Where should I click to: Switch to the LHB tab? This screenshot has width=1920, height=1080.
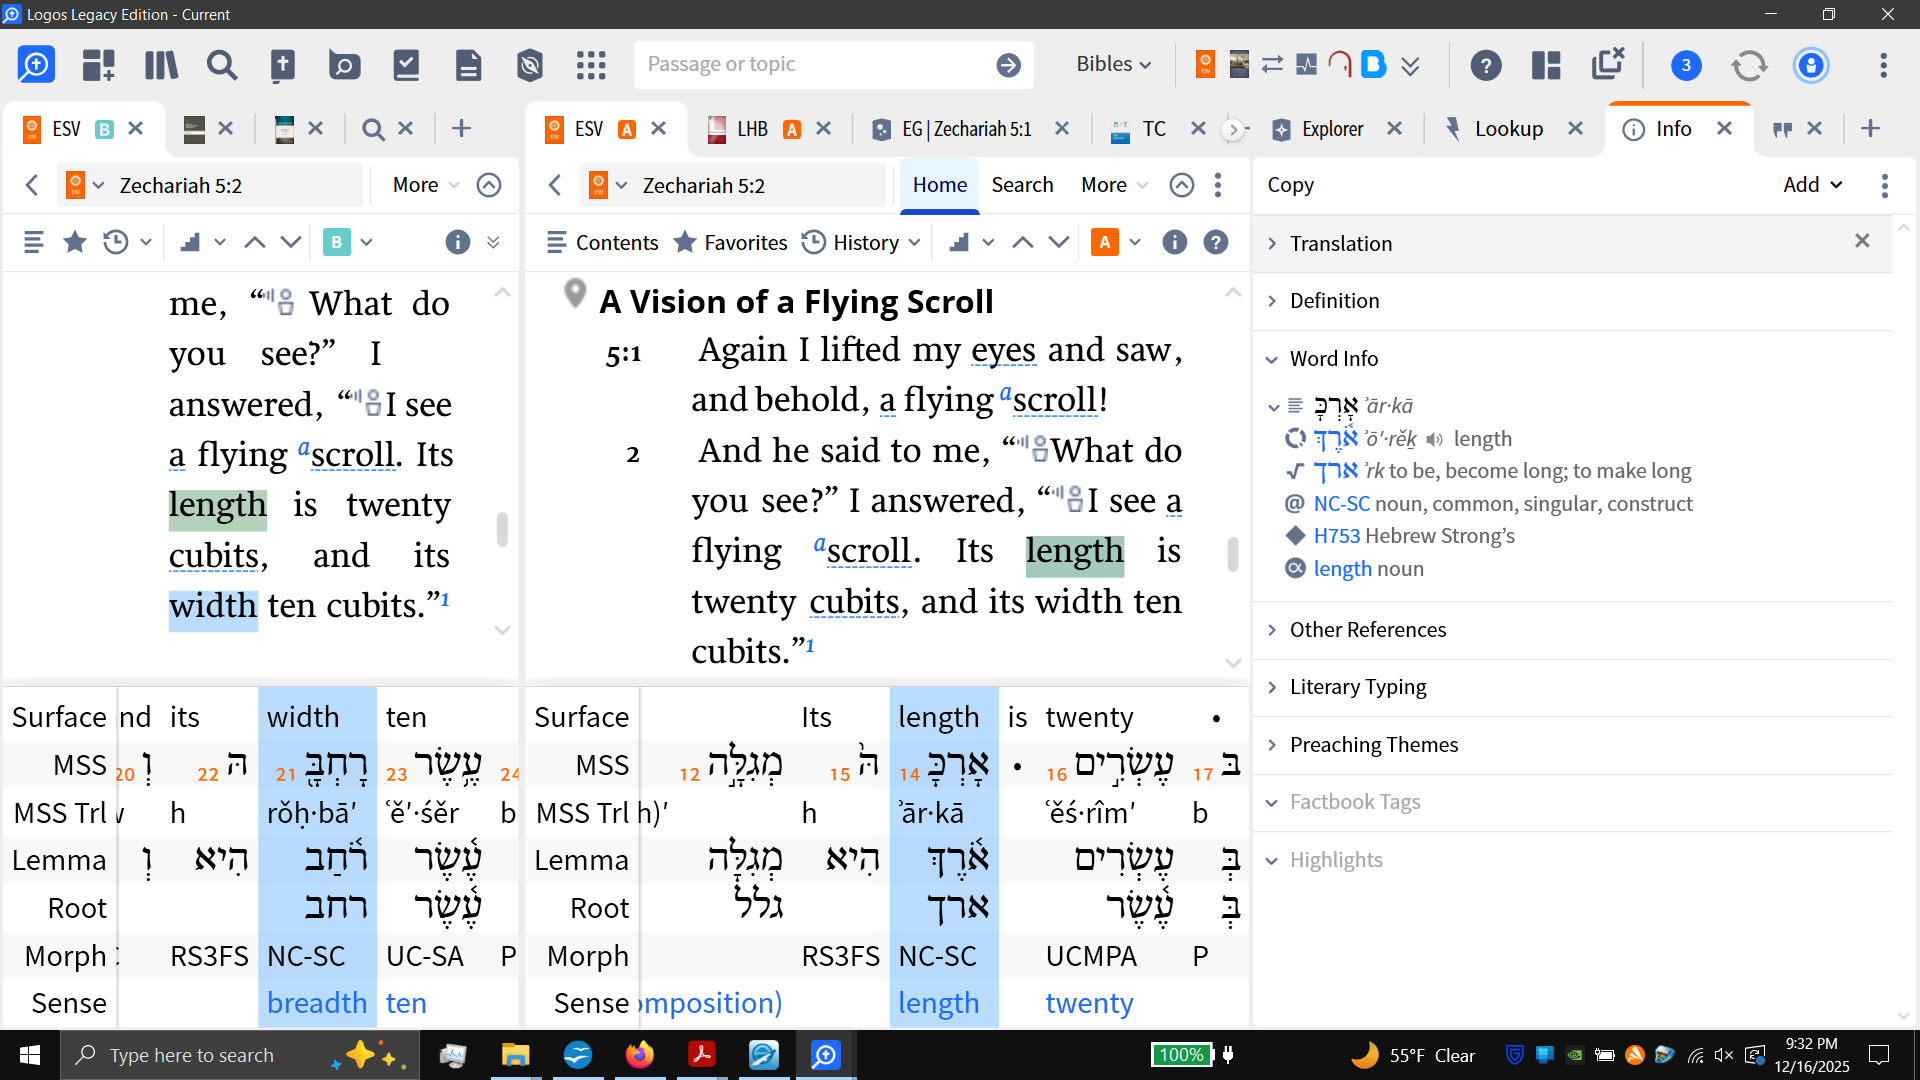coord(752,129)
